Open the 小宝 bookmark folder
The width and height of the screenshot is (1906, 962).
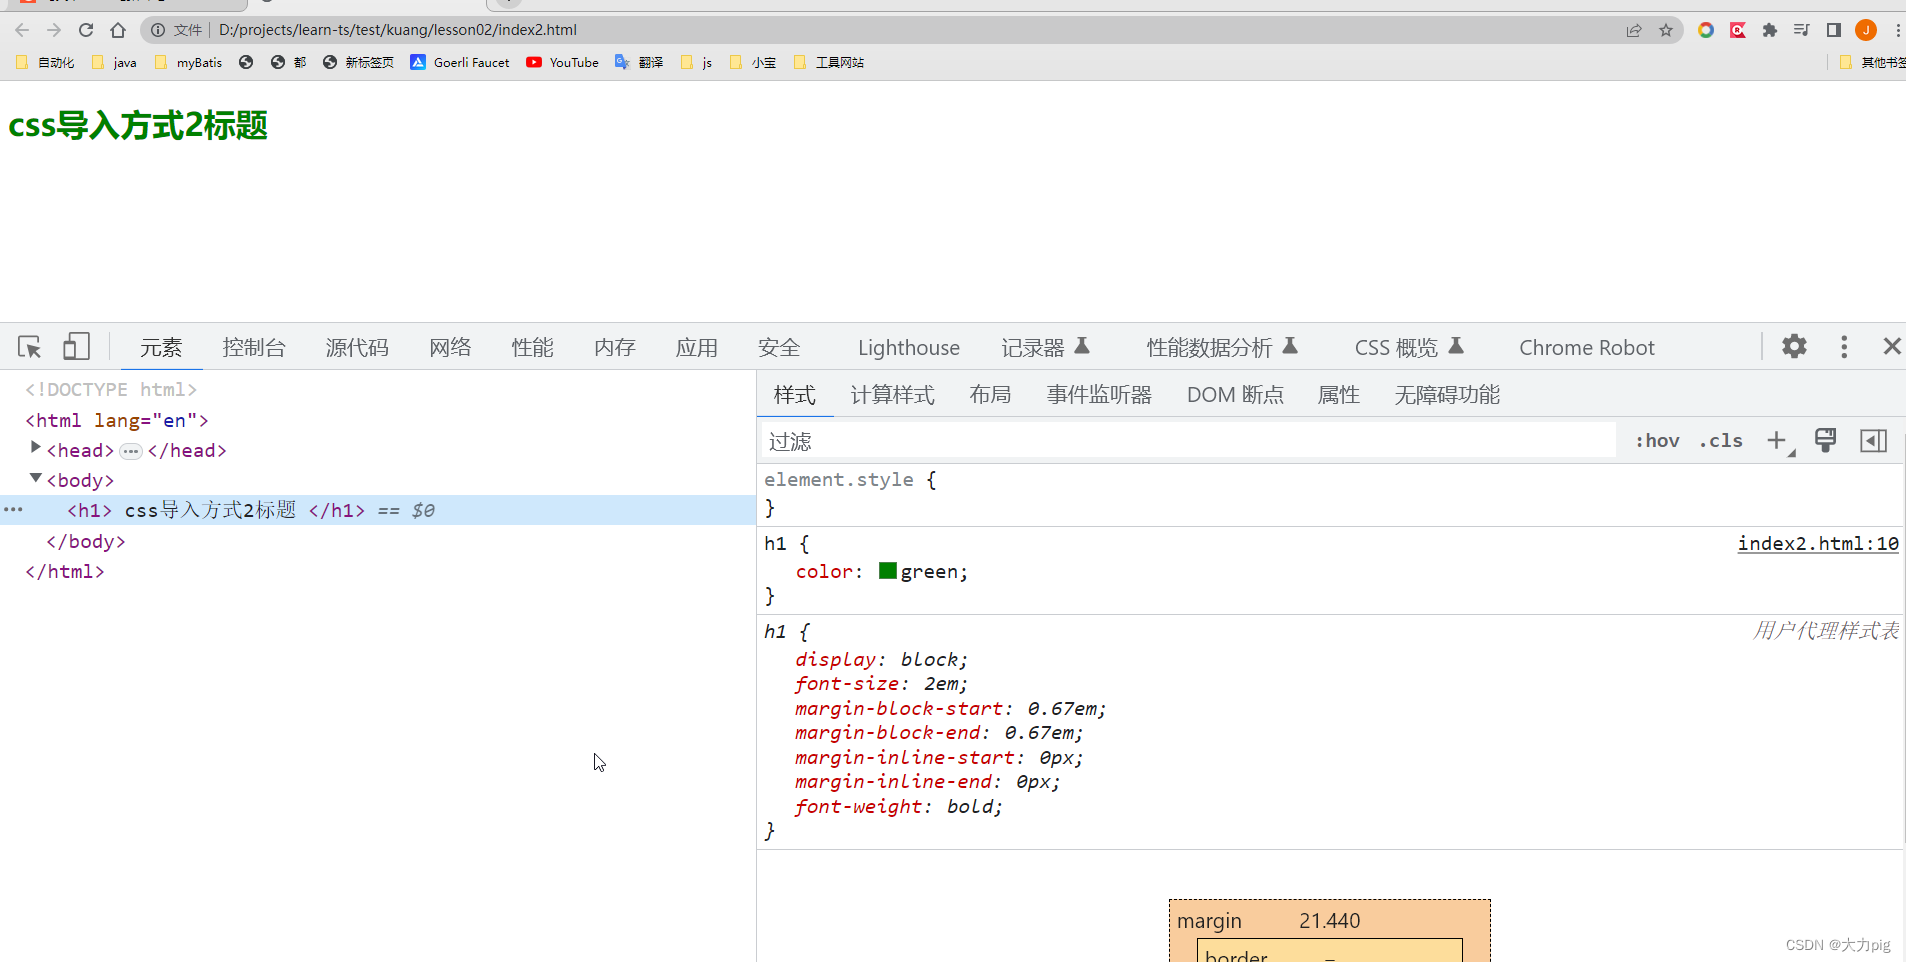(x=753, y=62)
